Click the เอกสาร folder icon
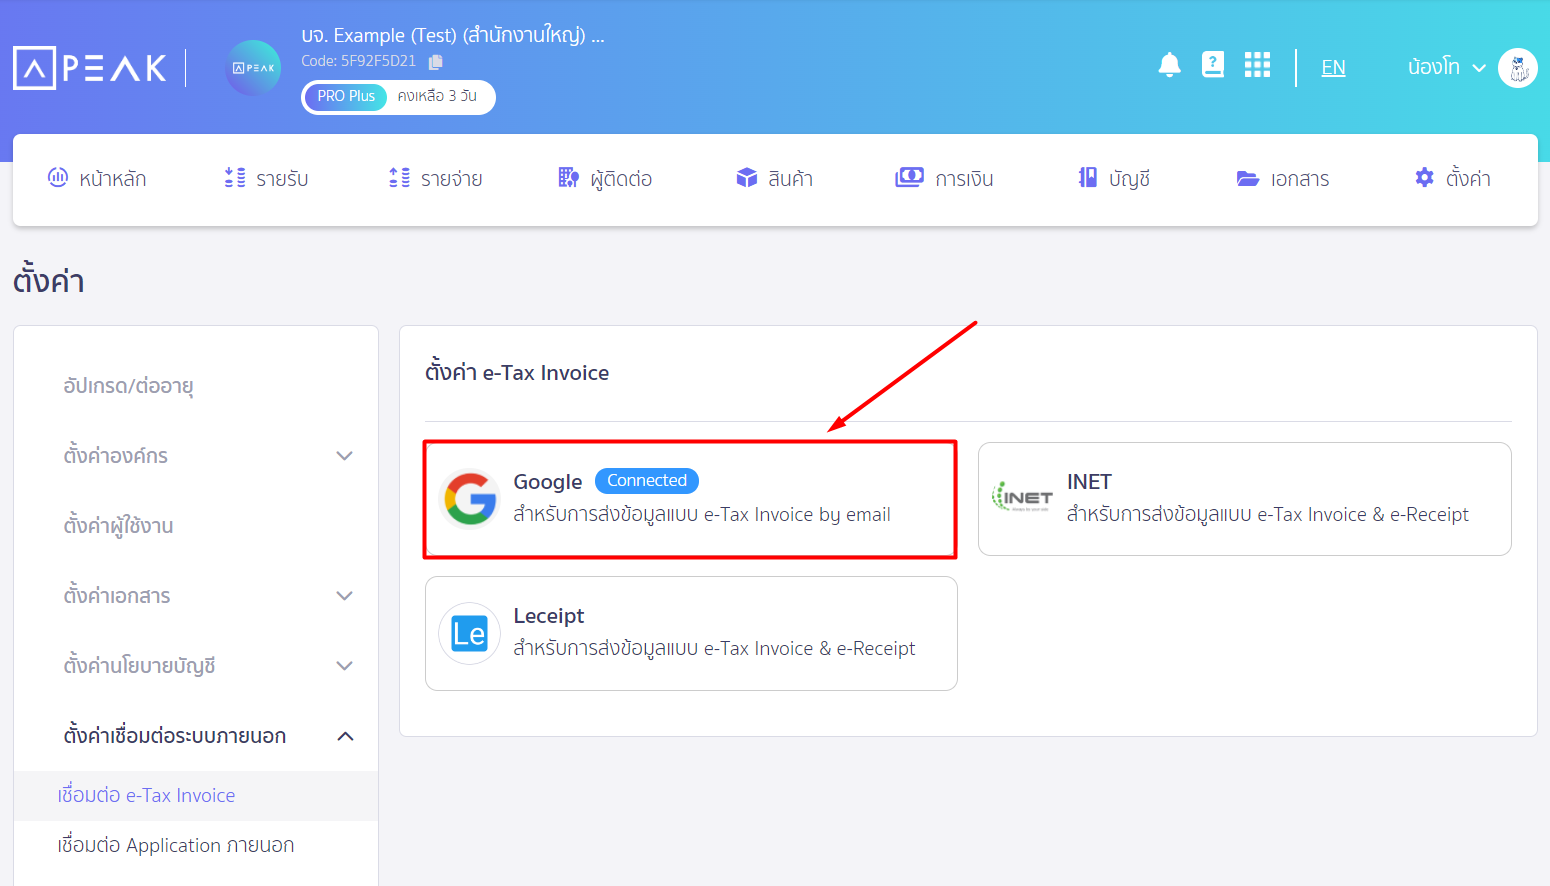This screenshot has width=1550, height=886. tap(1247, 179)
